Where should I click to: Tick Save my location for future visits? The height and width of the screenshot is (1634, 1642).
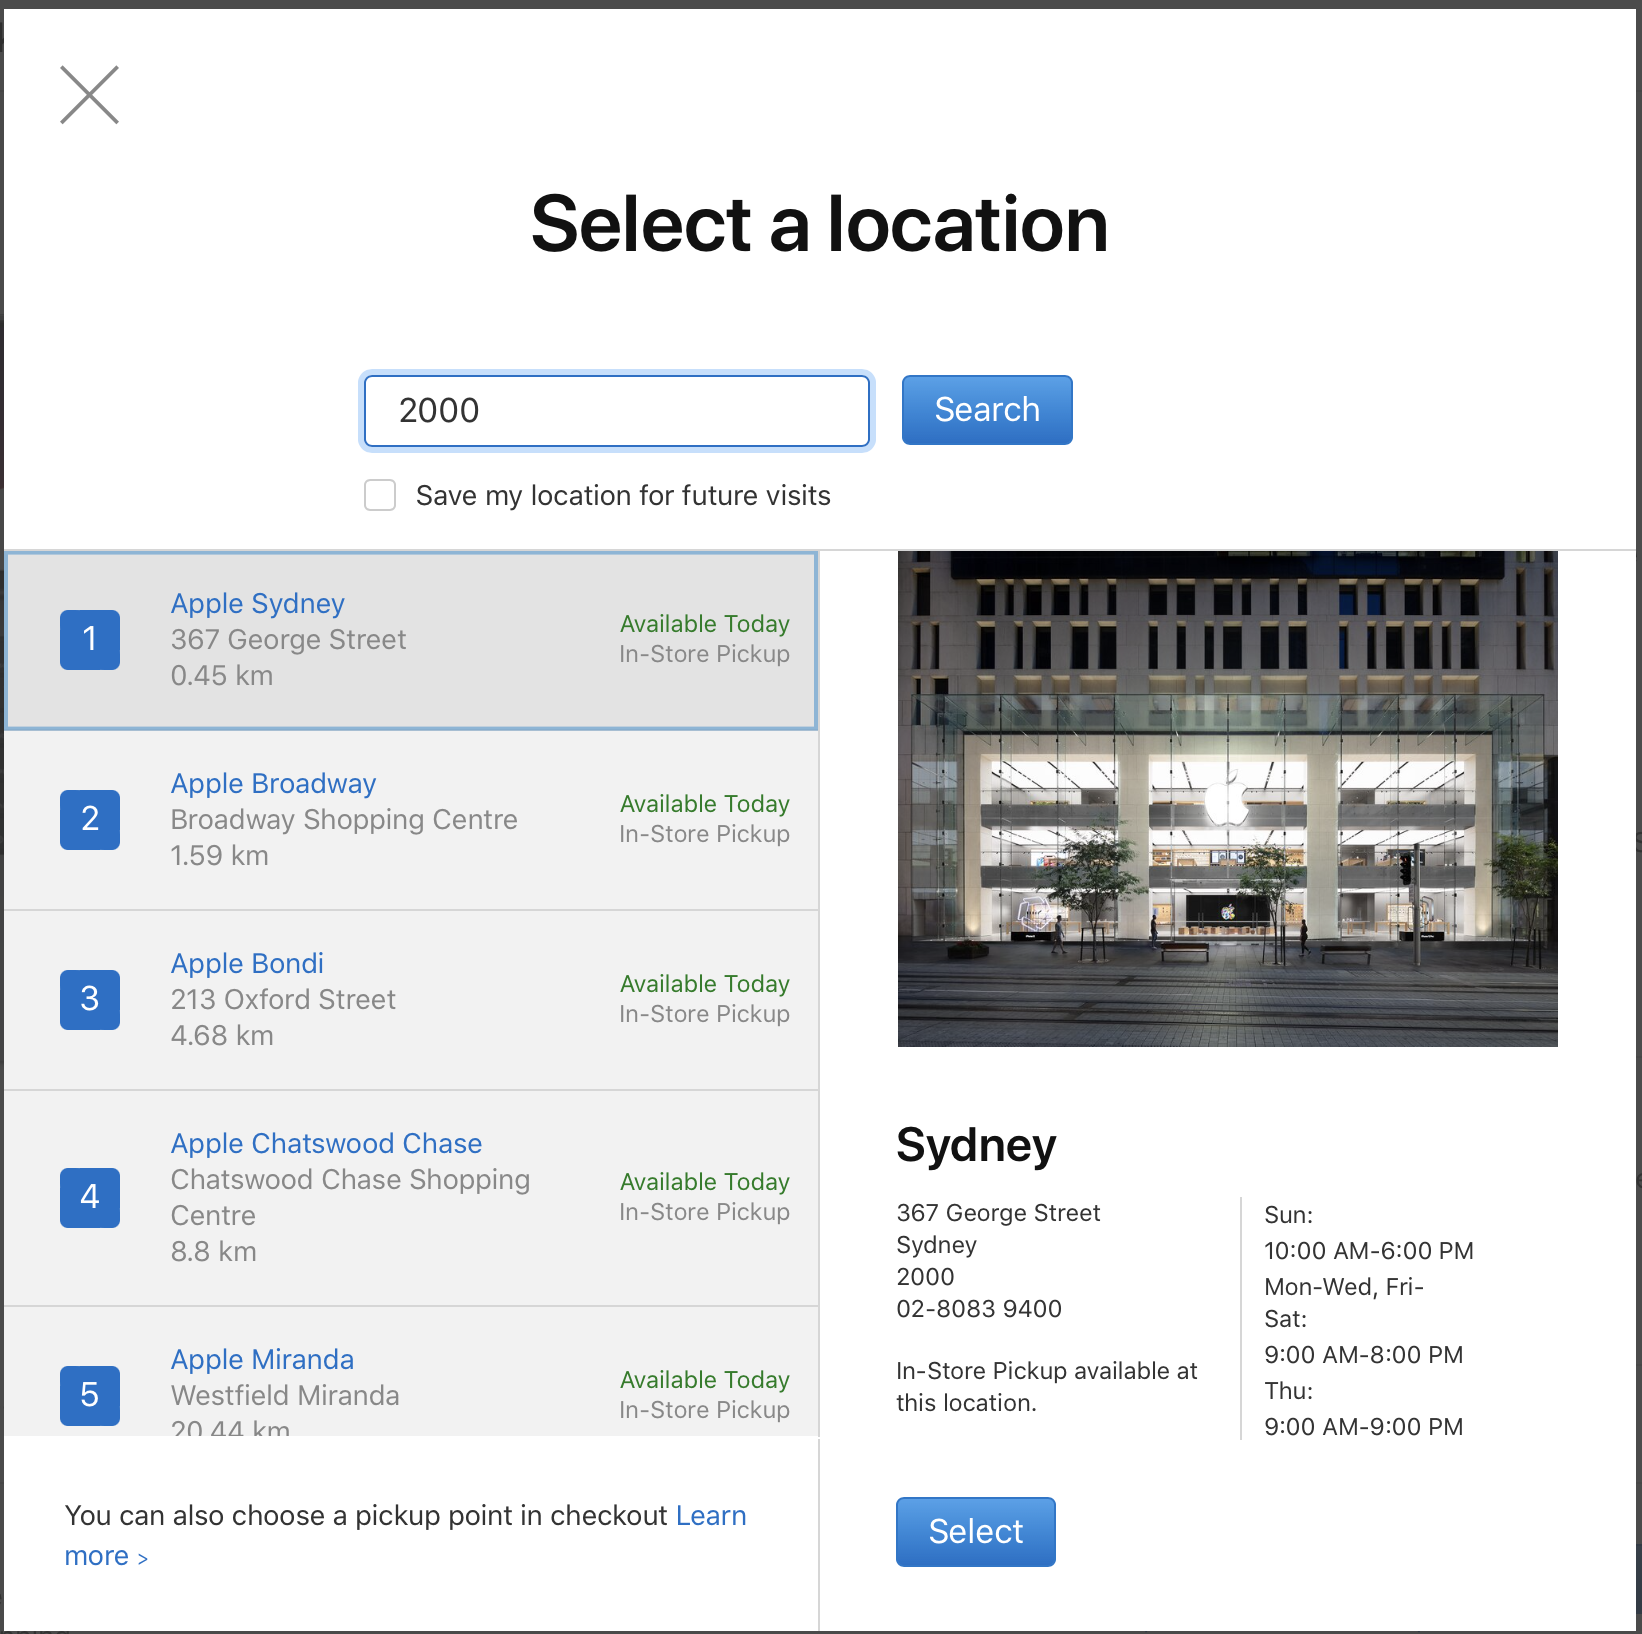click(380, 495)
